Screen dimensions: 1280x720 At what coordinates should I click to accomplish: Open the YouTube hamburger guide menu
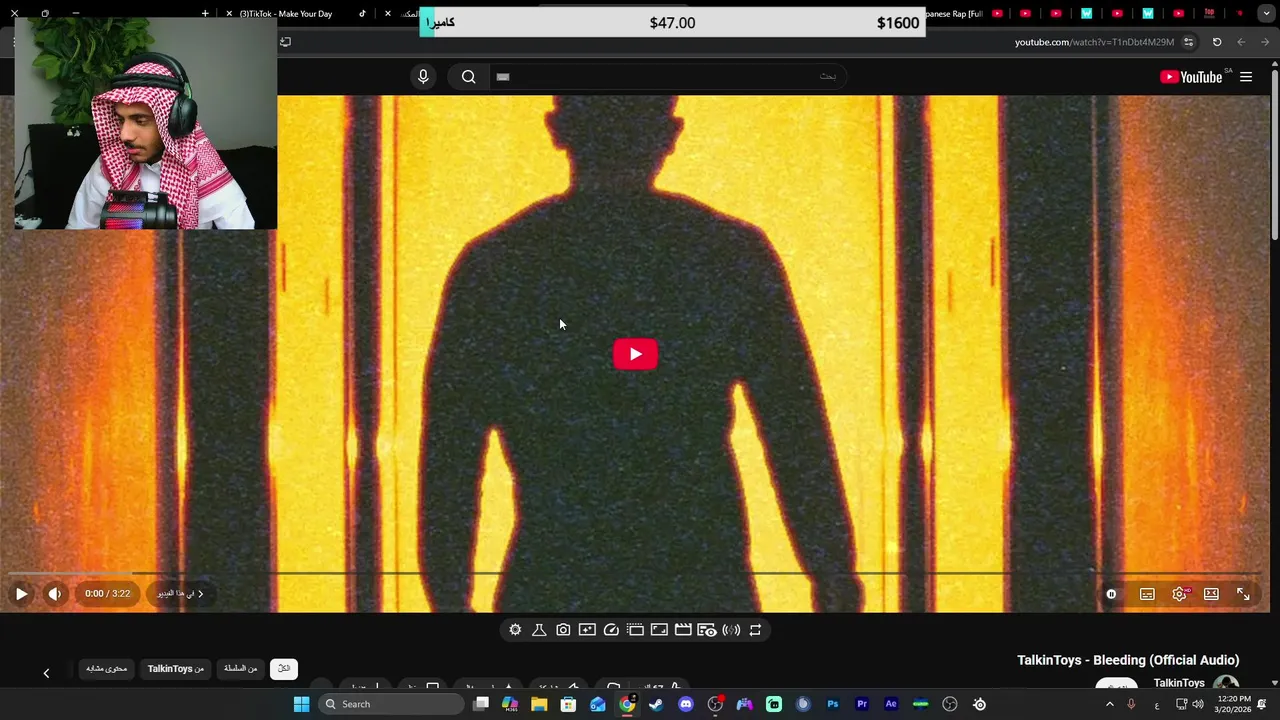pyautogui.click(x=1246, y=77)
